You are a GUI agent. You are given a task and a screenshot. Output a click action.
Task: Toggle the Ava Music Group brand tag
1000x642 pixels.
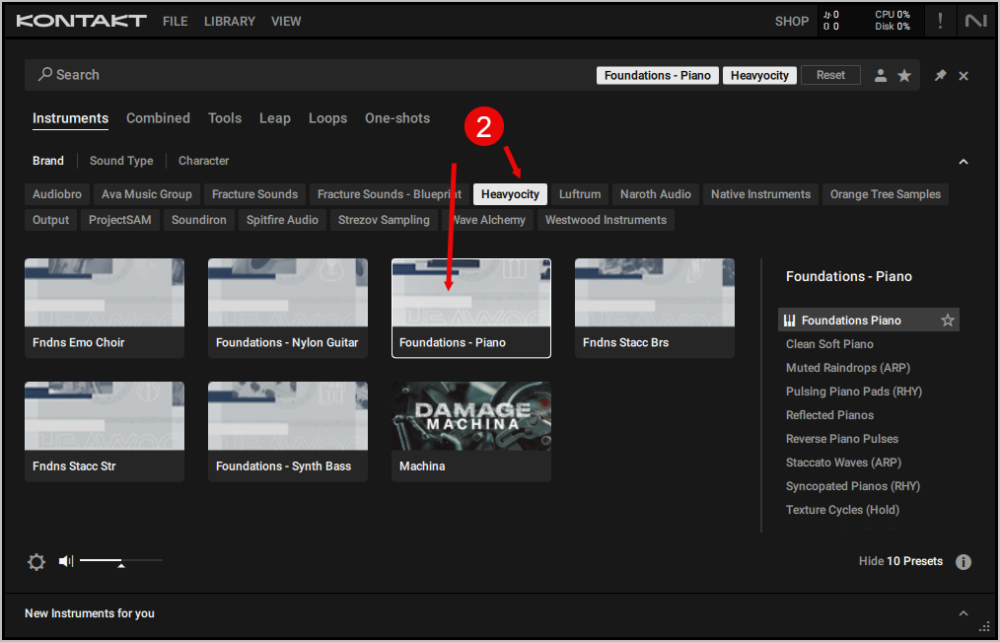147,194
